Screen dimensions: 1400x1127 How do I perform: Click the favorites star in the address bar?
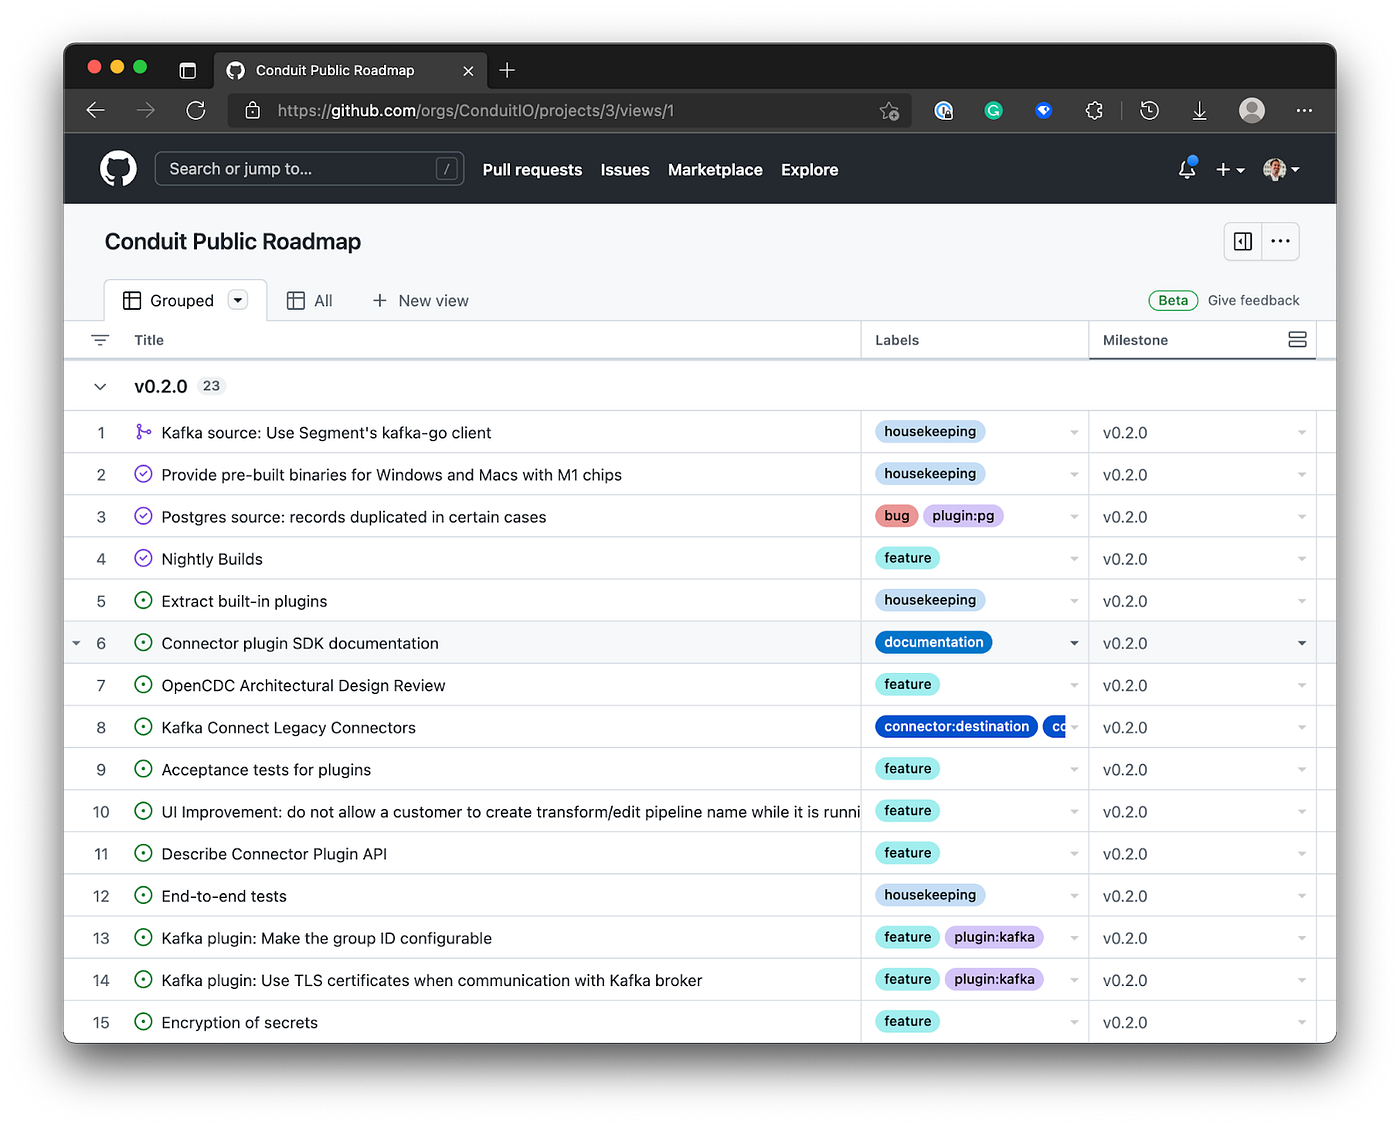[889, 111]
